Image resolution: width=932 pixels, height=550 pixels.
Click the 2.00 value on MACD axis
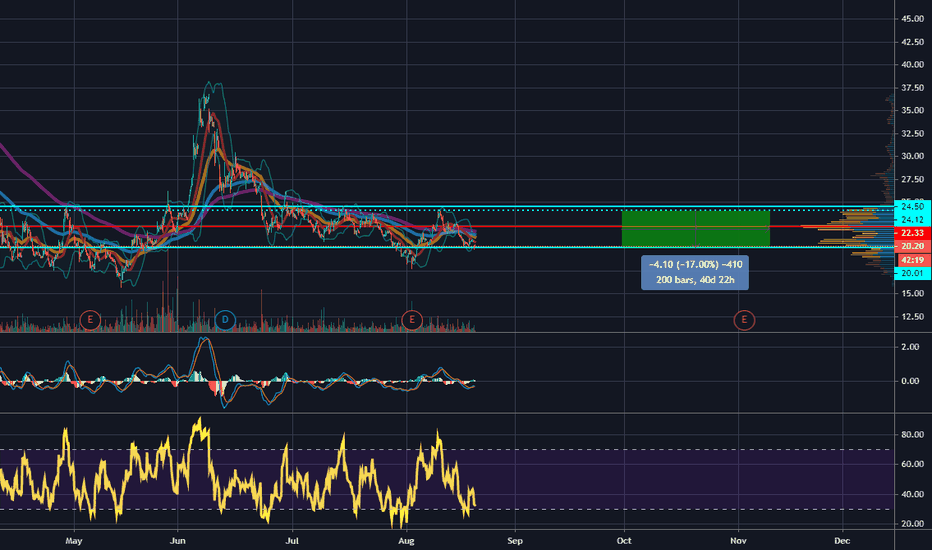pos(910,347)
